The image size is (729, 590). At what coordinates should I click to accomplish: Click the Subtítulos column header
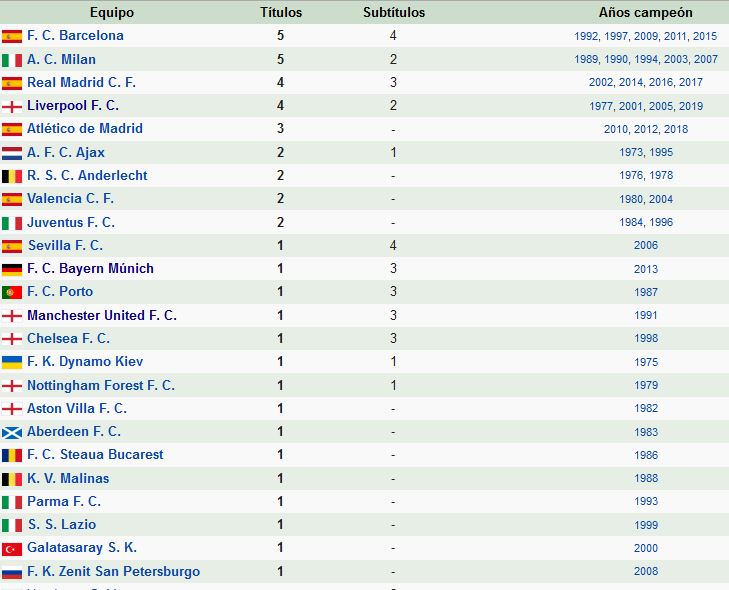pos(394,13)
